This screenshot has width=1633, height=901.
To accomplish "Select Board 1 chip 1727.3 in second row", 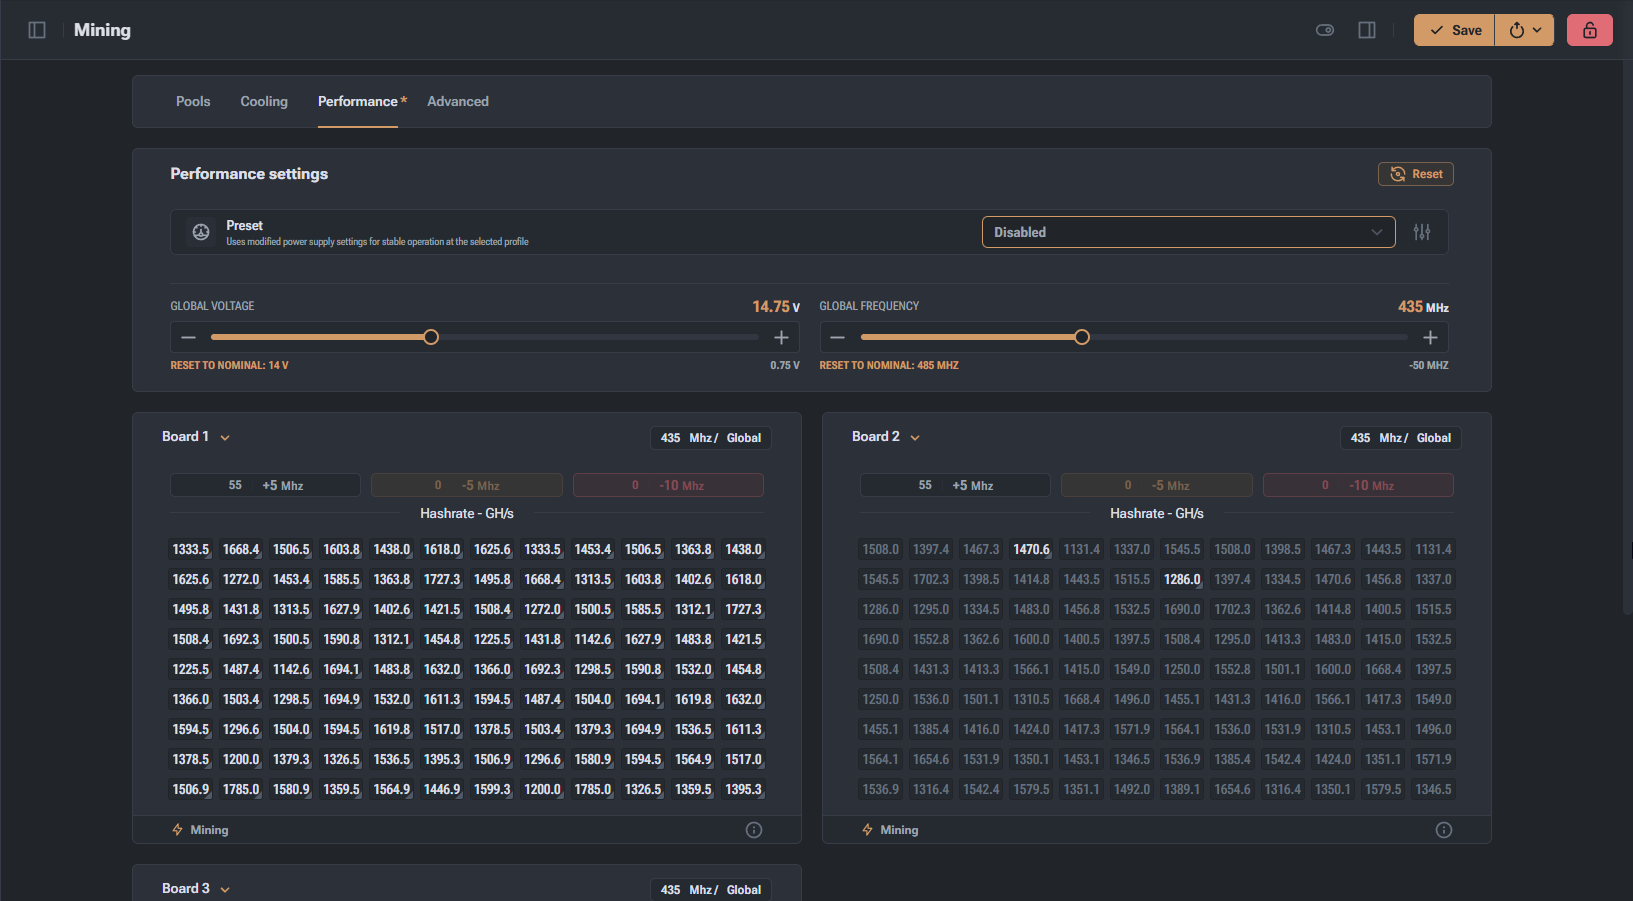I will [442, 579].
